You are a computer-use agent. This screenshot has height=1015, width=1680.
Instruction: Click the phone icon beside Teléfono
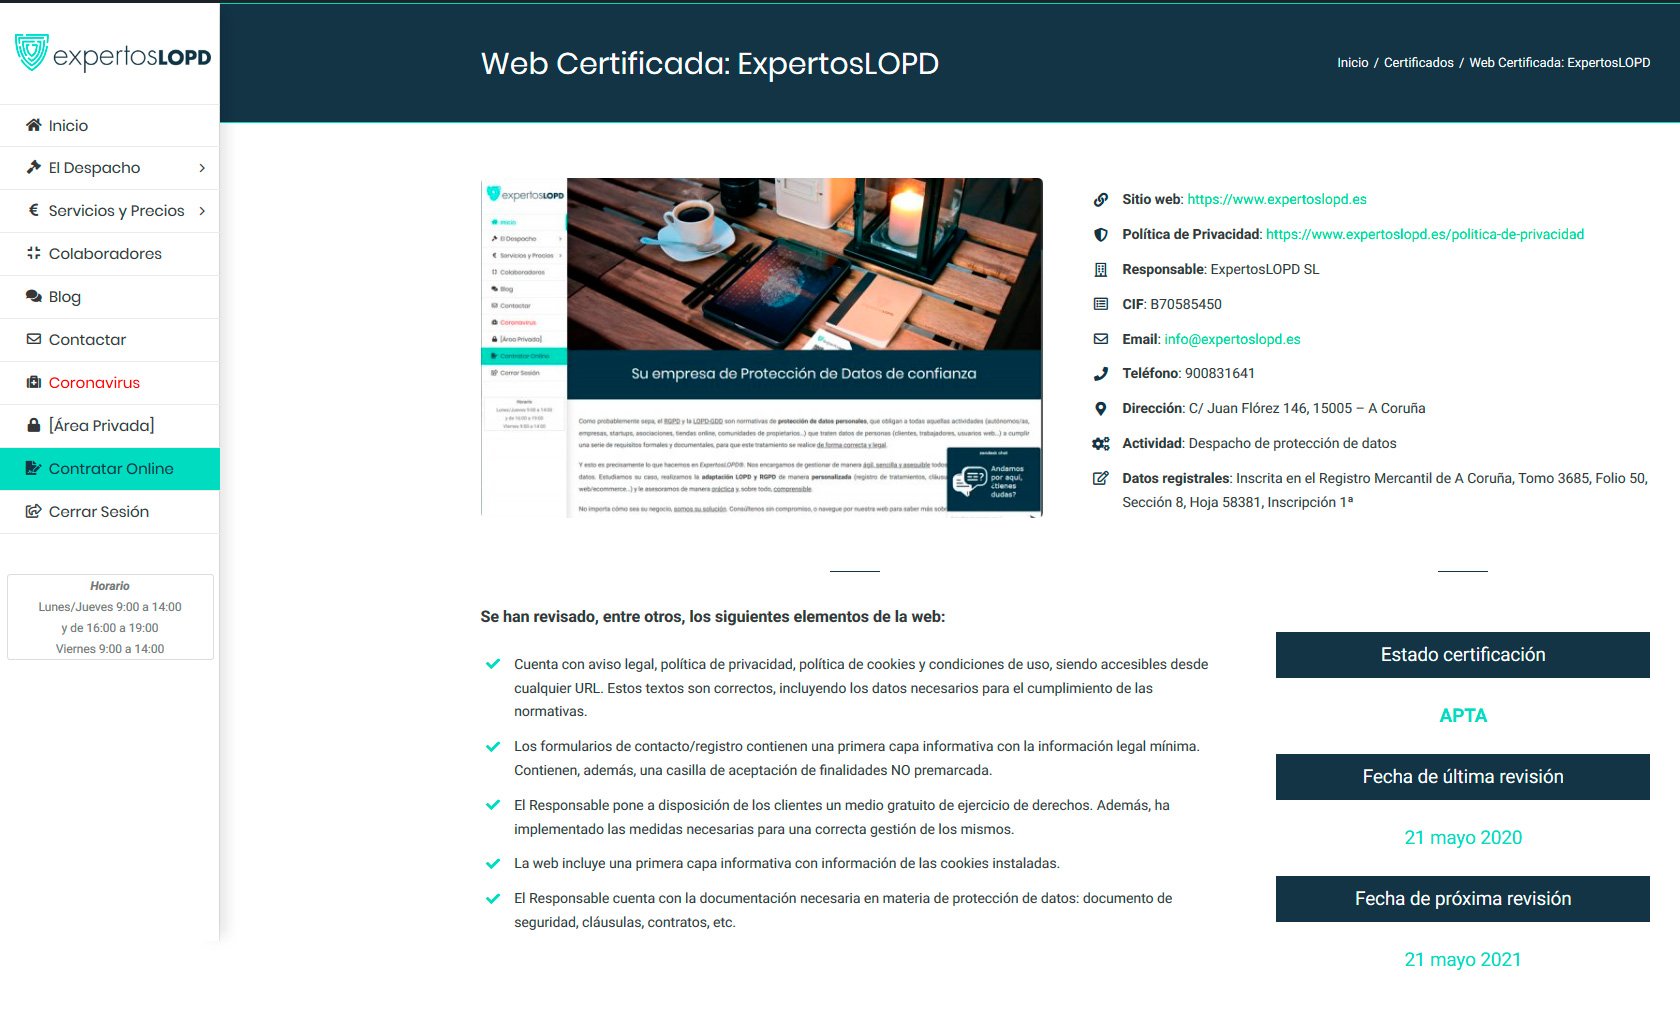(1101, 373)
